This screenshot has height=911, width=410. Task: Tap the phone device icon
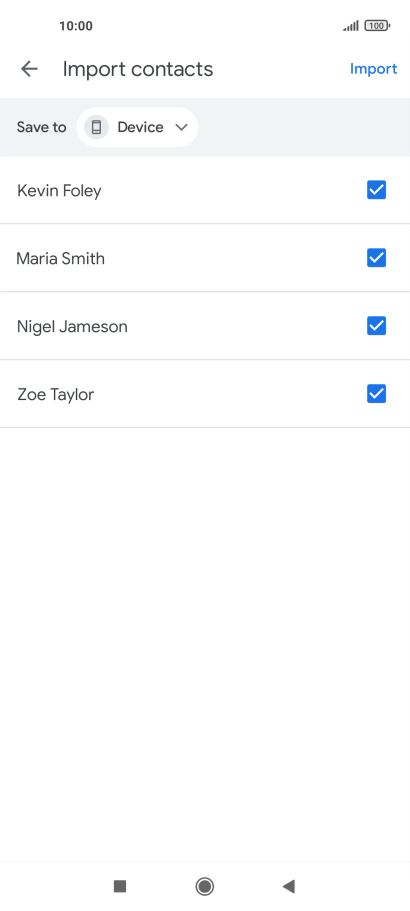pyautogui.click(x=96, y=127)
